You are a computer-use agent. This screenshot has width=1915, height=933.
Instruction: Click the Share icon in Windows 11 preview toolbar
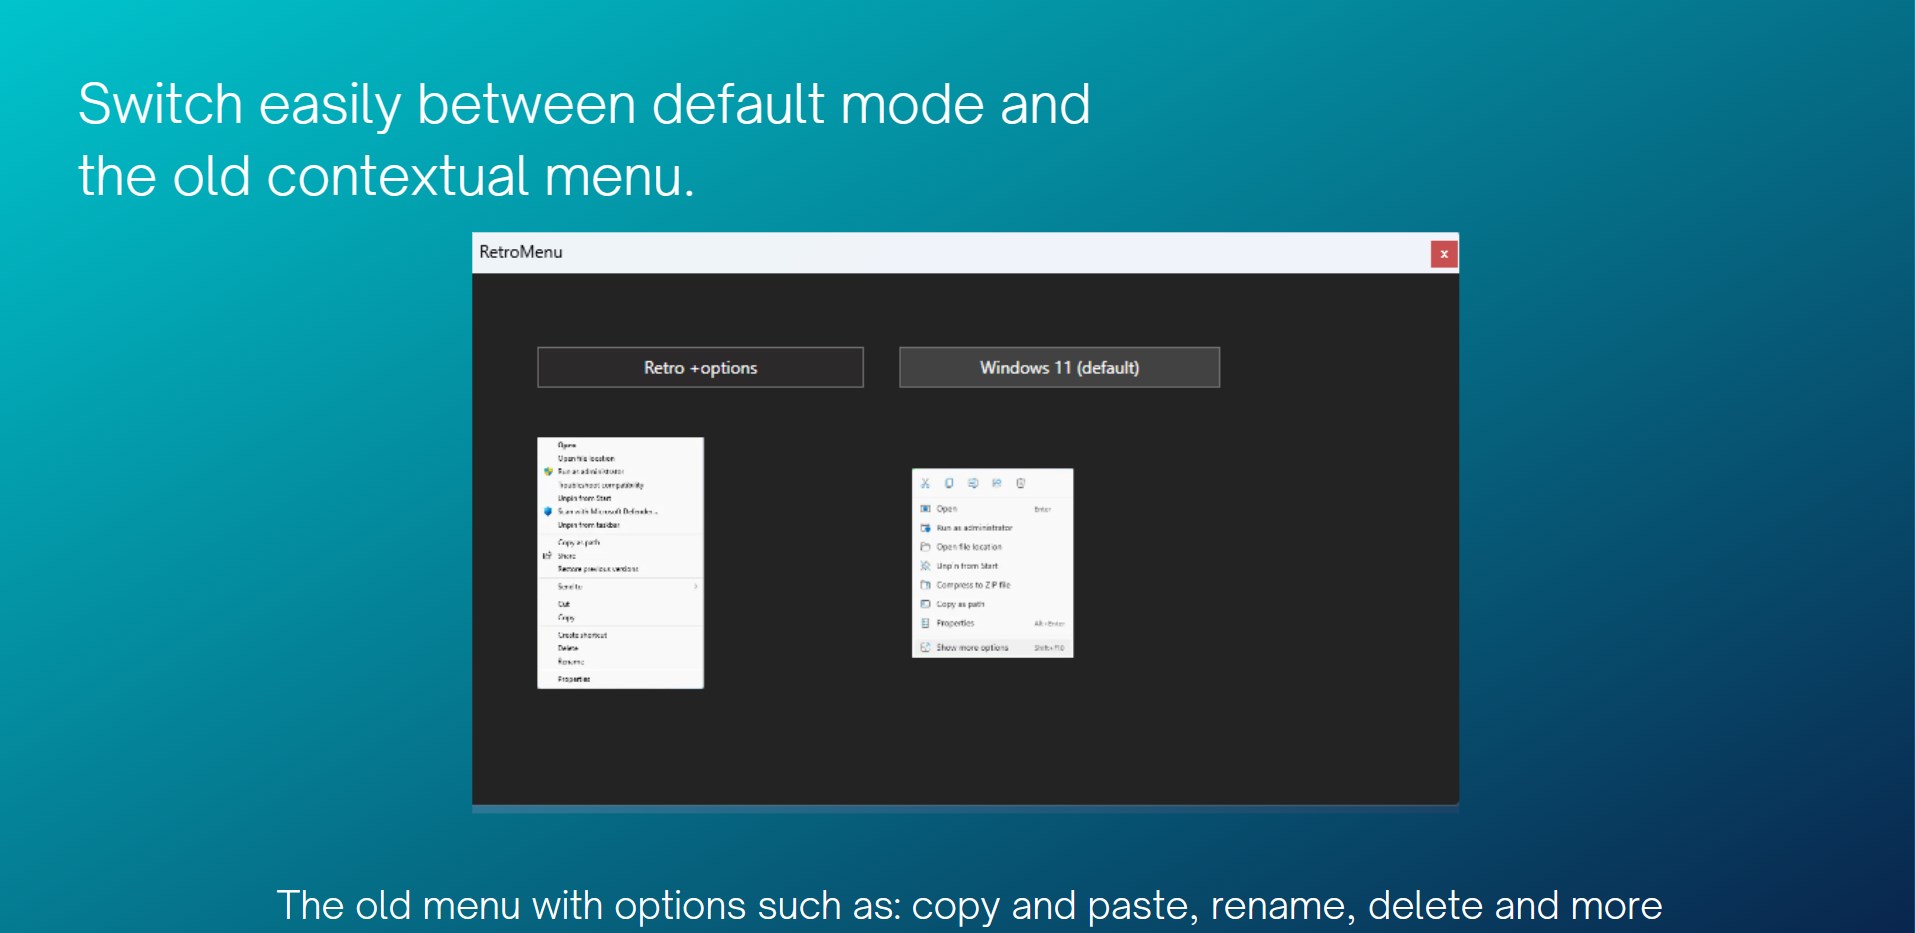coord(997,483)
